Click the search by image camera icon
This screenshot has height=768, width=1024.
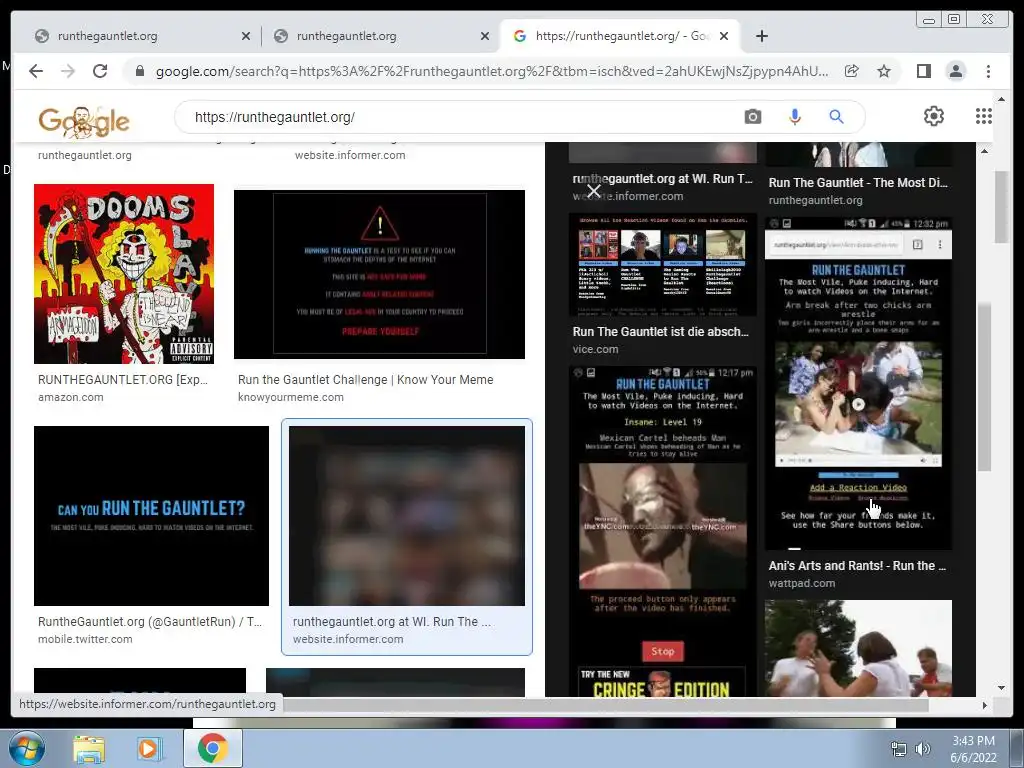[752, 117]
